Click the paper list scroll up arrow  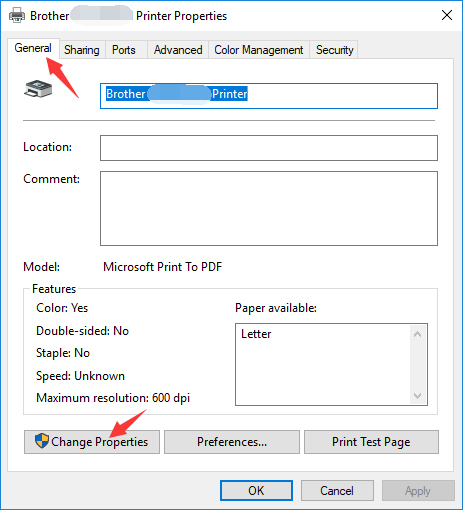point(417,334)
